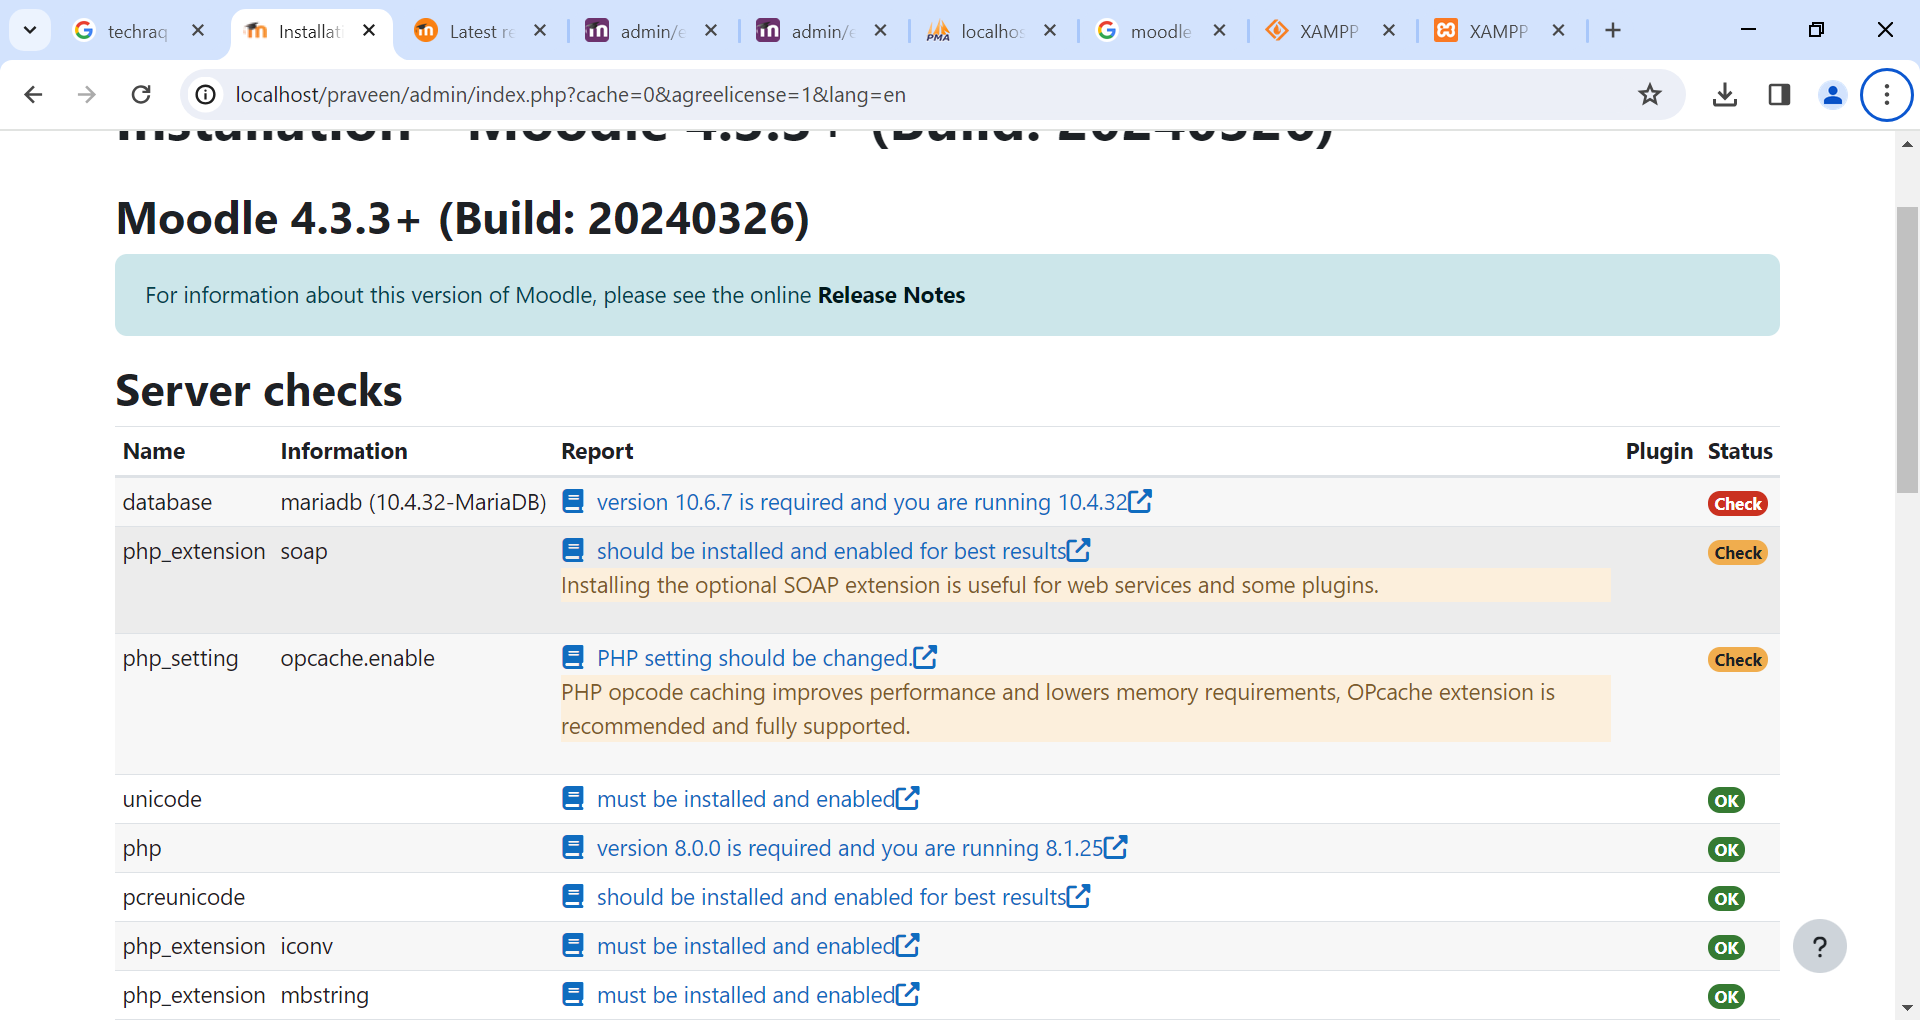Viewport: 1920px width, 1020px height.
Task: Click the unicode report book icon
Action: pos(573,798)
